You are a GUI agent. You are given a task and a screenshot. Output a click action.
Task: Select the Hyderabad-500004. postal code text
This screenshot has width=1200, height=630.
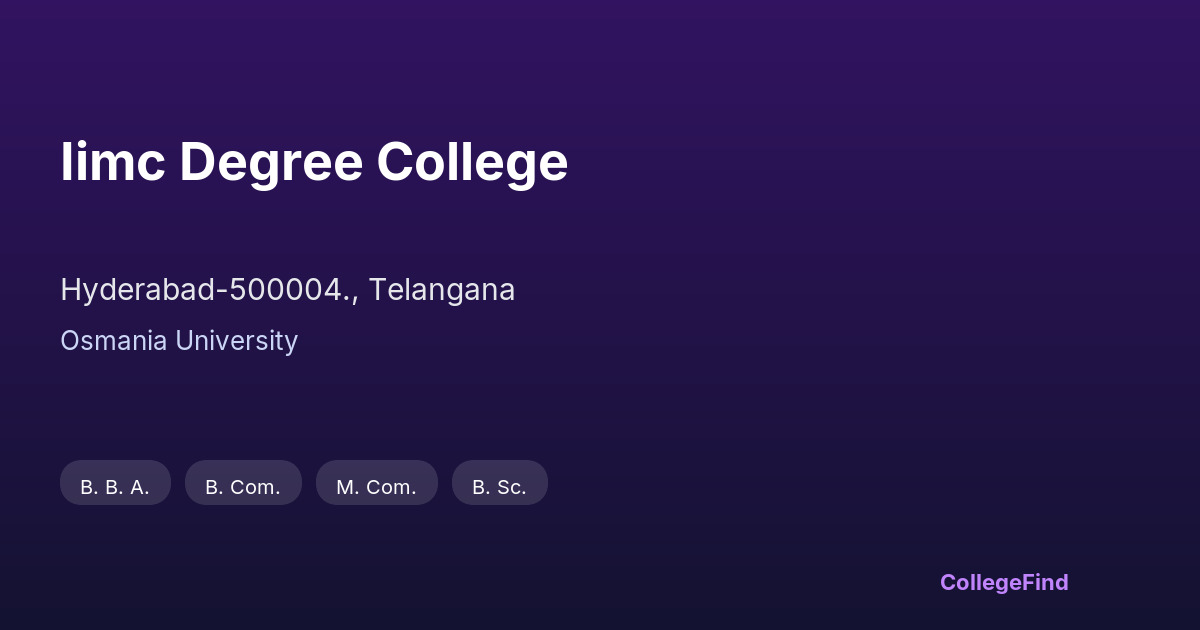(207, 290)
